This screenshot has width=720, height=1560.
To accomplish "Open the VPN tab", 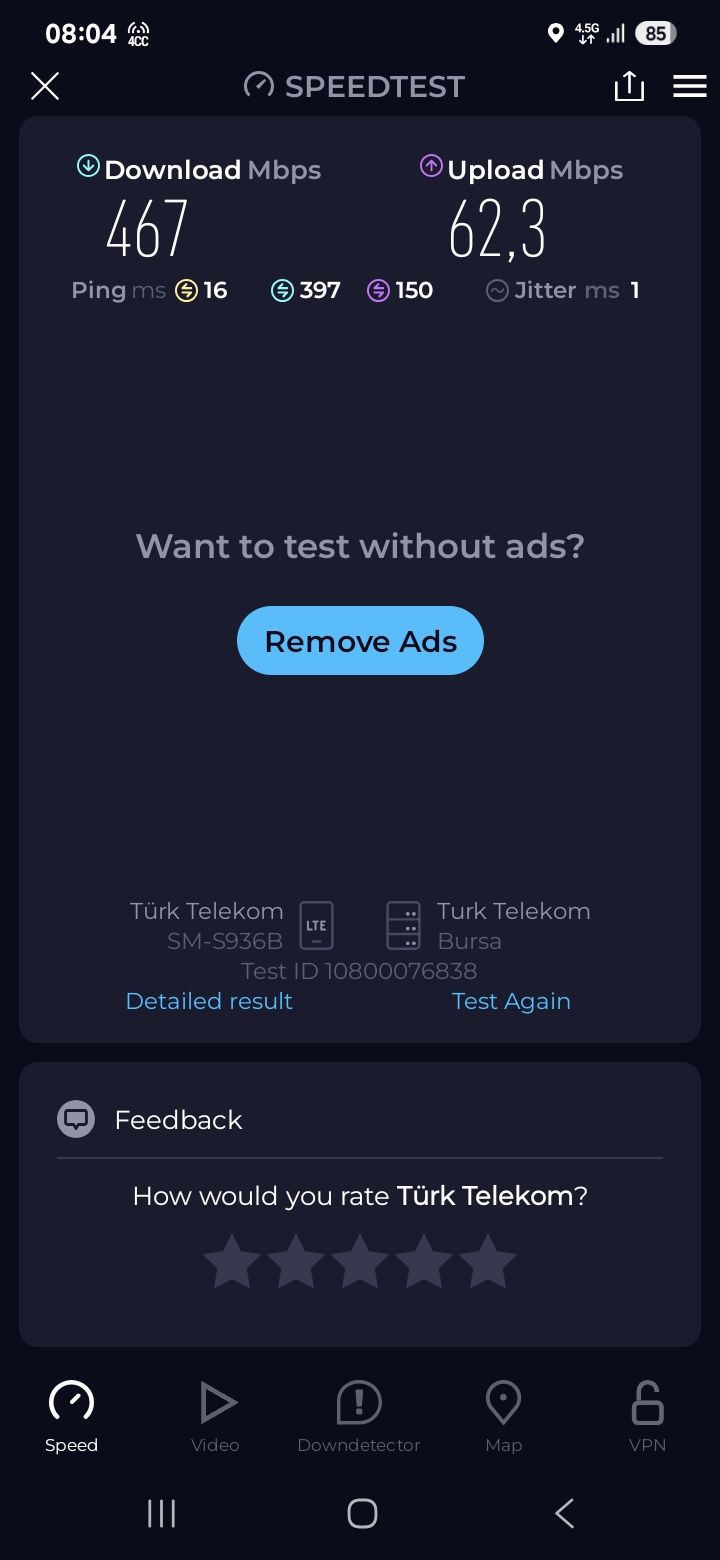I will [x=647, y=1417].
